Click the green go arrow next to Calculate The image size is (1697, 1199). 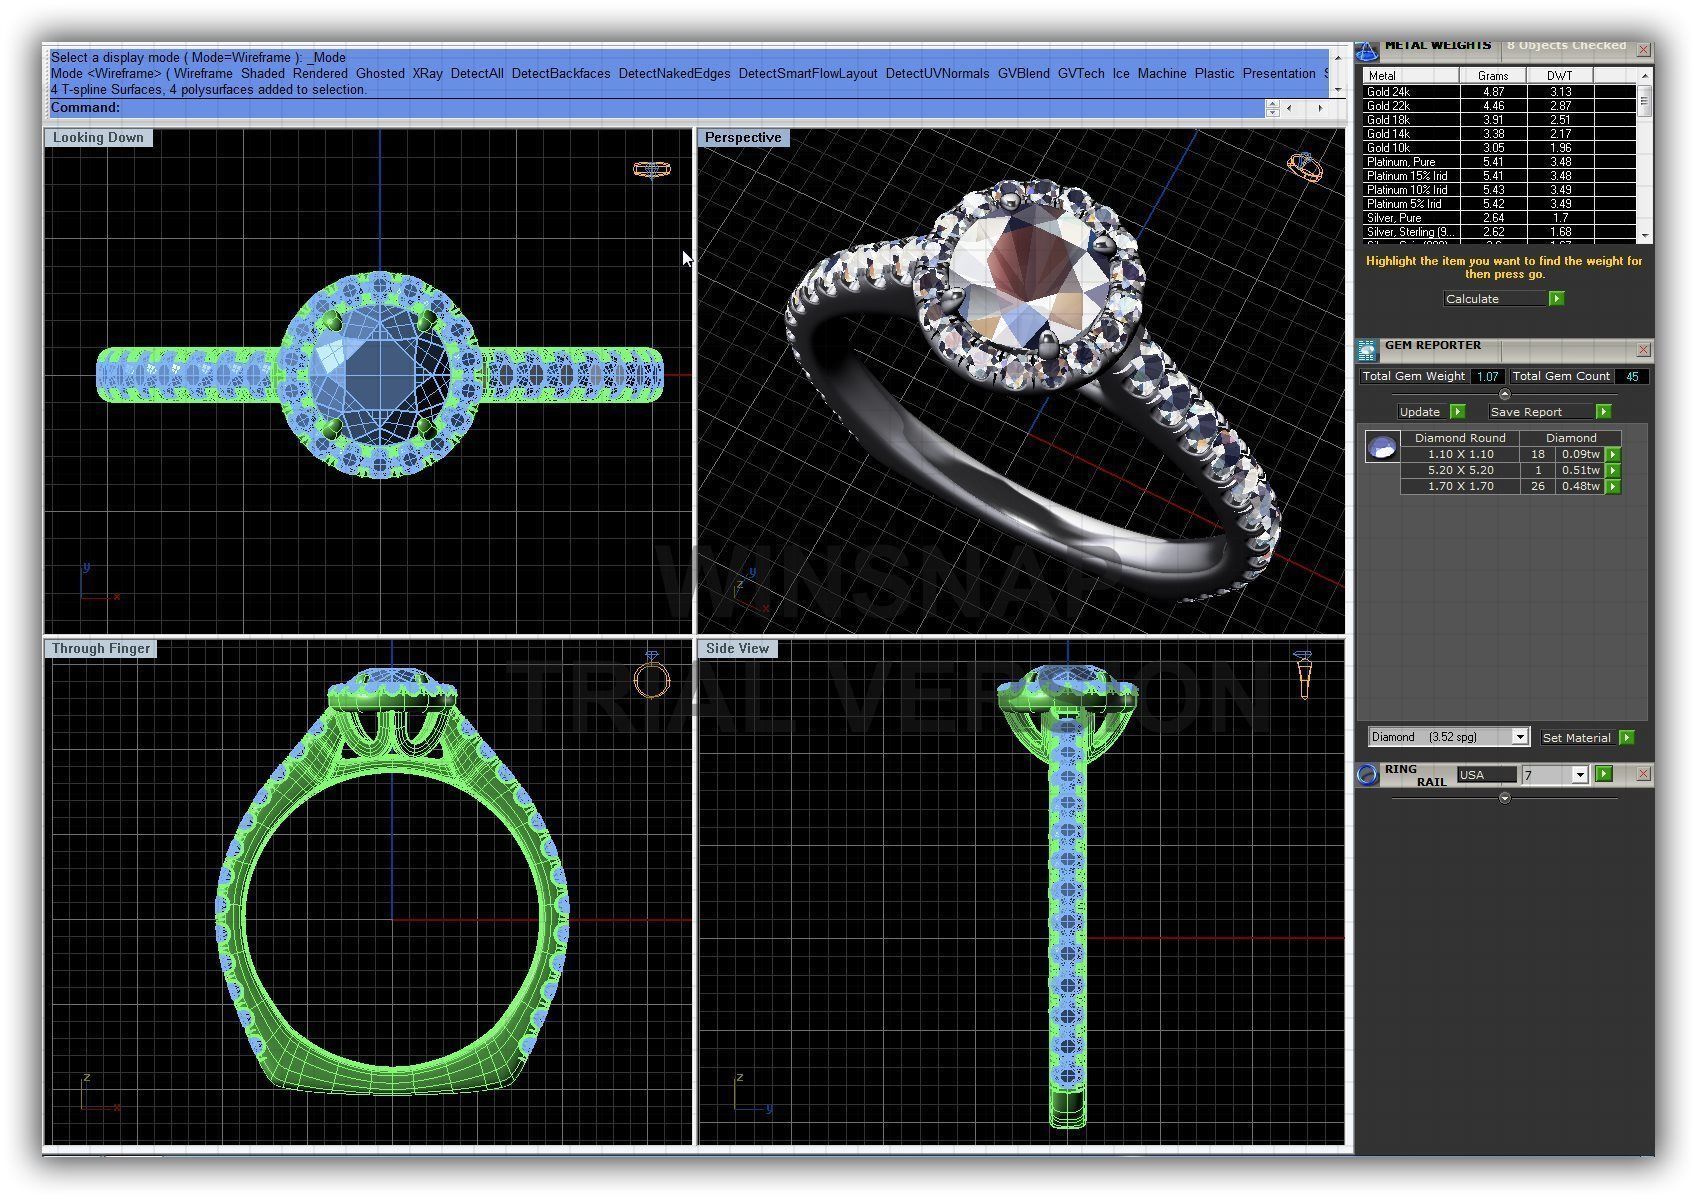(x=1556, y=299)
